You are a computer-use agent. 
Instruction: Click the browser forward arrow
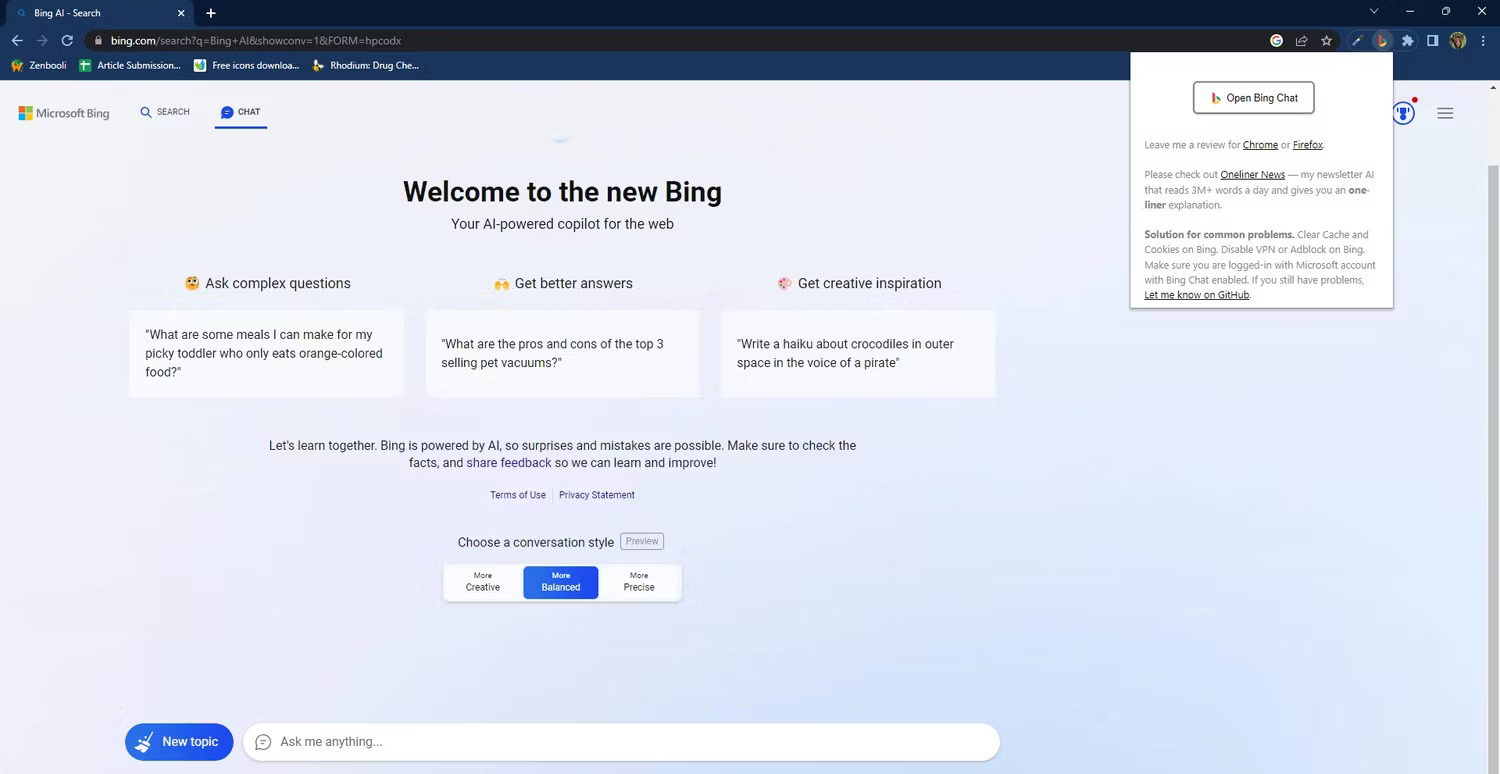point(42,41)
